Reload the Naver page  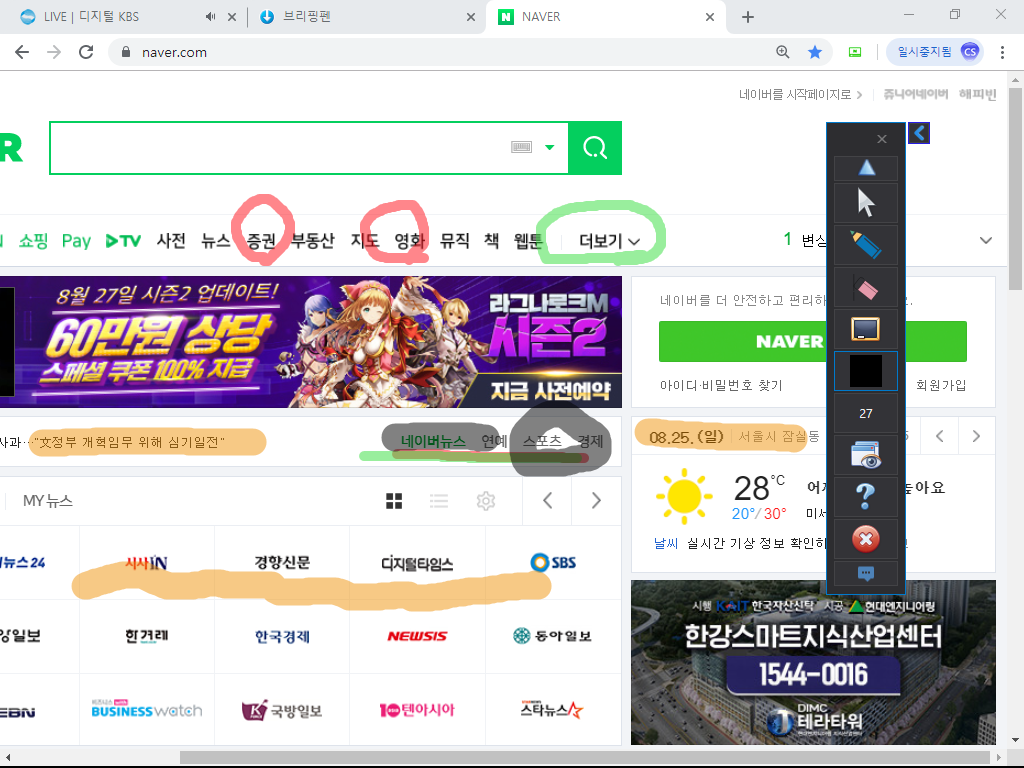(86, 52)
